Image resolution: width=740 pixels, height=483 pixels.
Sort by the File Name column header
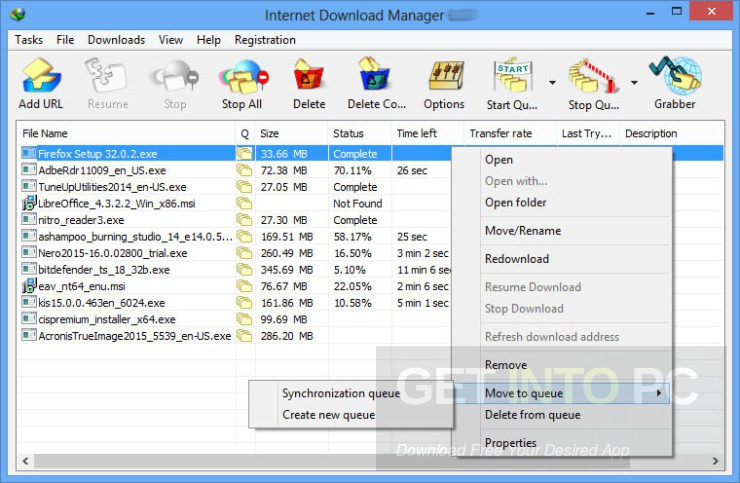[126, 133]
